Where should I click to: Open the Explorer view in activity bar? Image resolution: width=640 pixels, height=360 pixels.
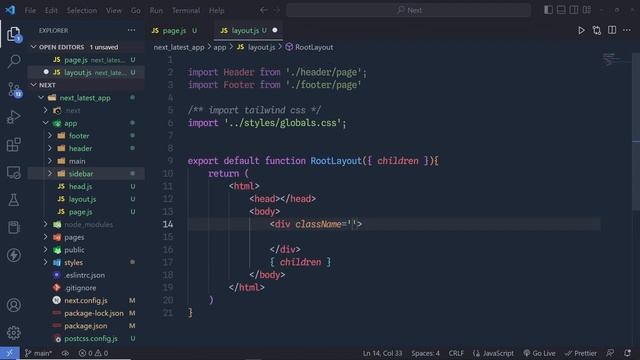point(13,34)
